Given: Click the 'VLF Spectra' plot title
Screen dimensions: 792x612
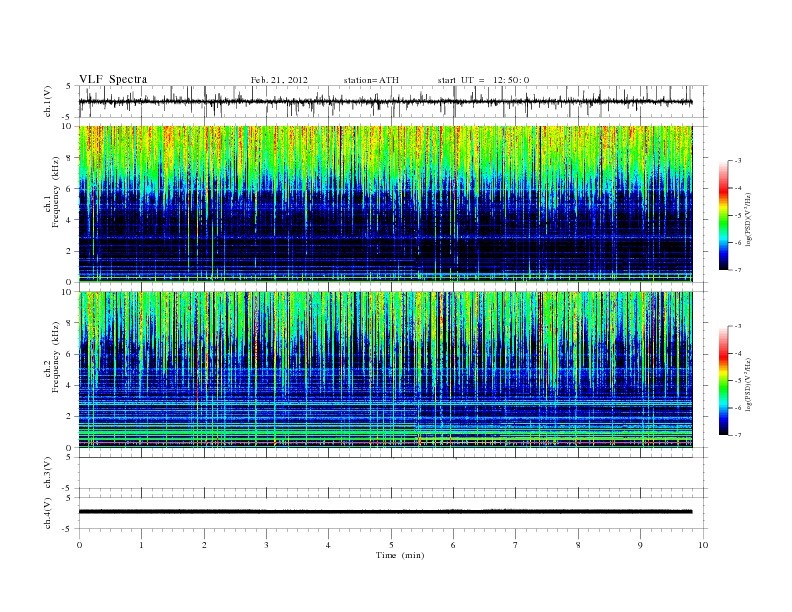Looking at the screenshot, I should 113,79.
